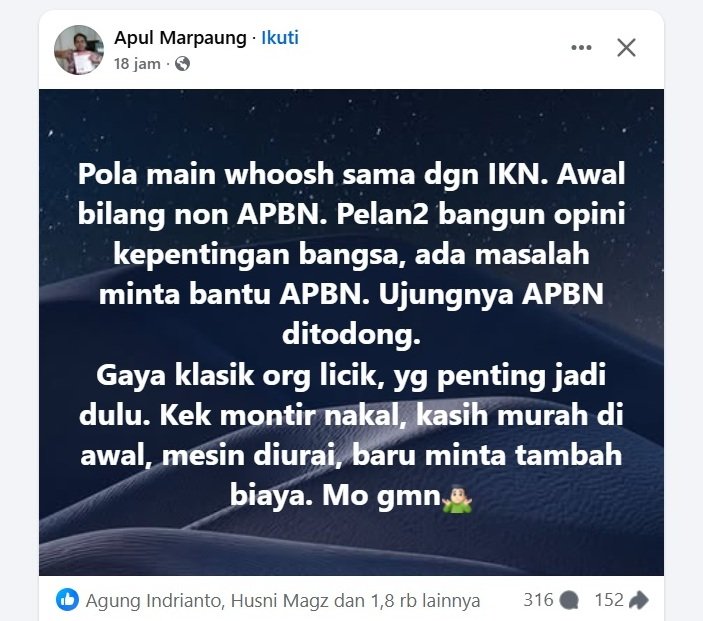Click the share arrow icon

tap(639, 600)
